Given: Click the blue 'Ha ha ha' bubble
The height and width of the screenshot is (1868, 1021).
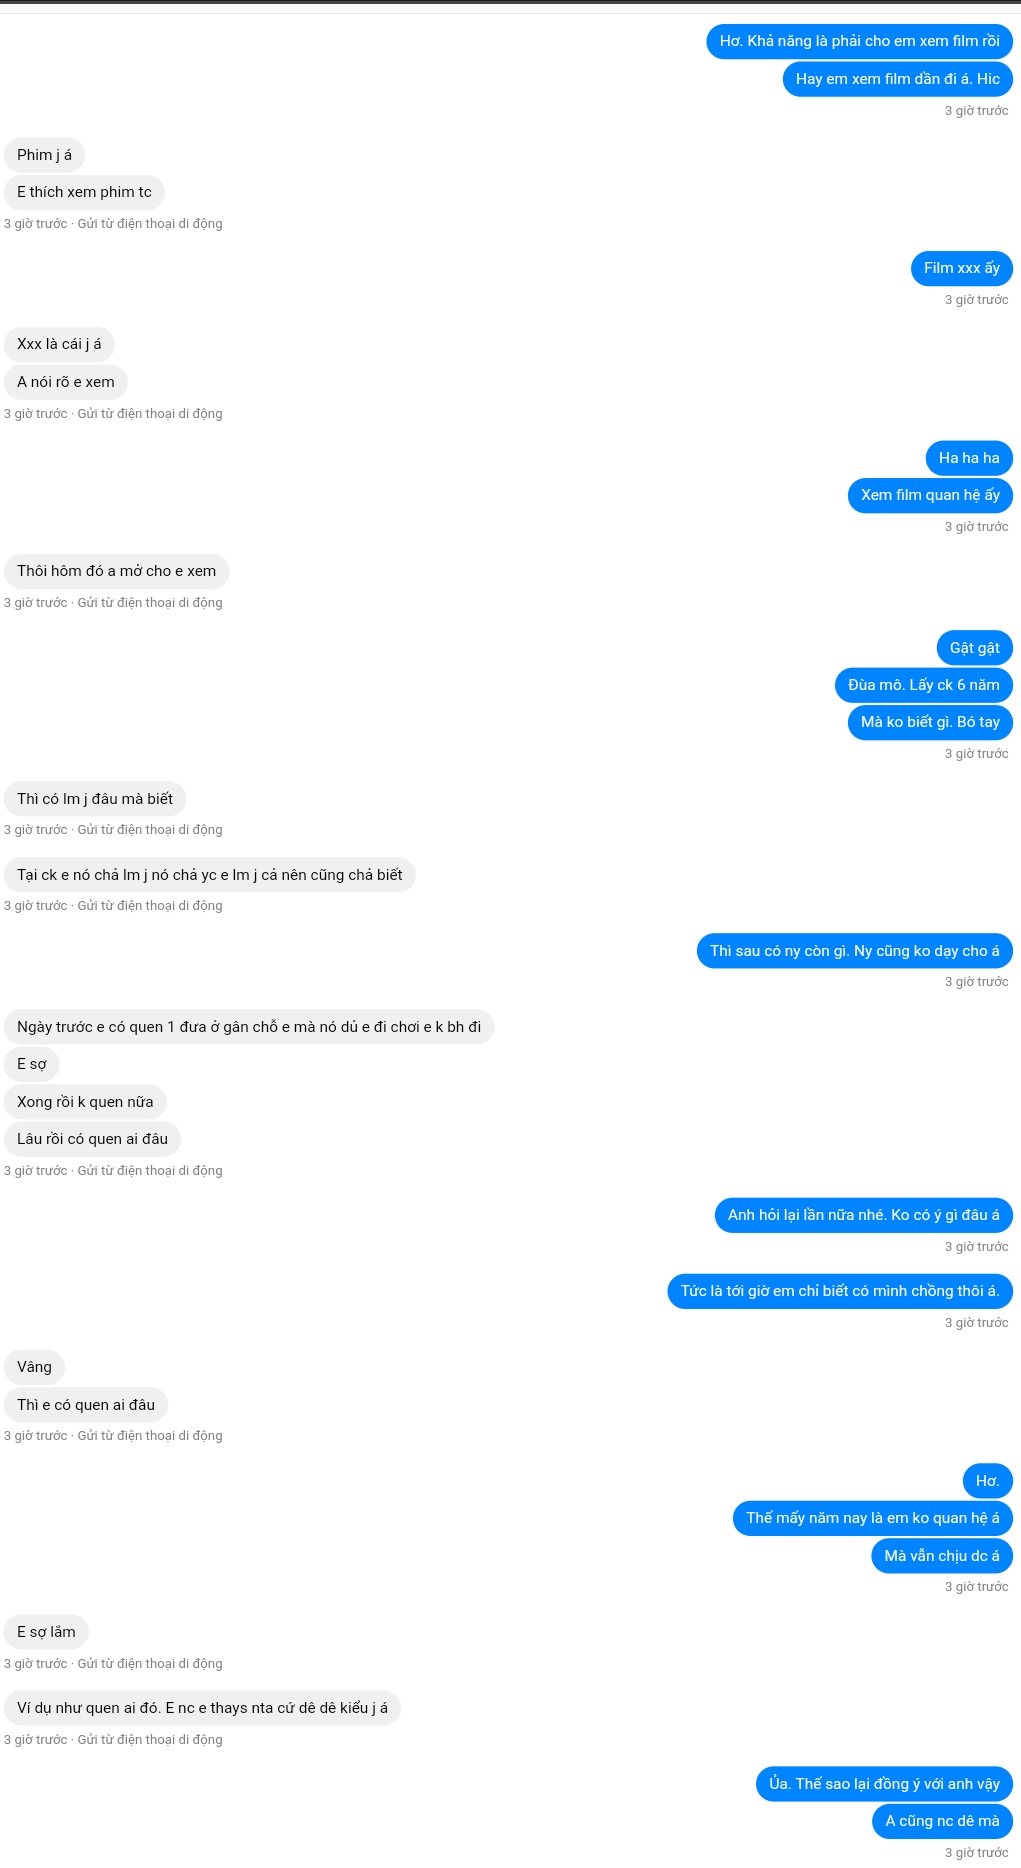Looking at the screenshot, I should click(x=969, y=458).
